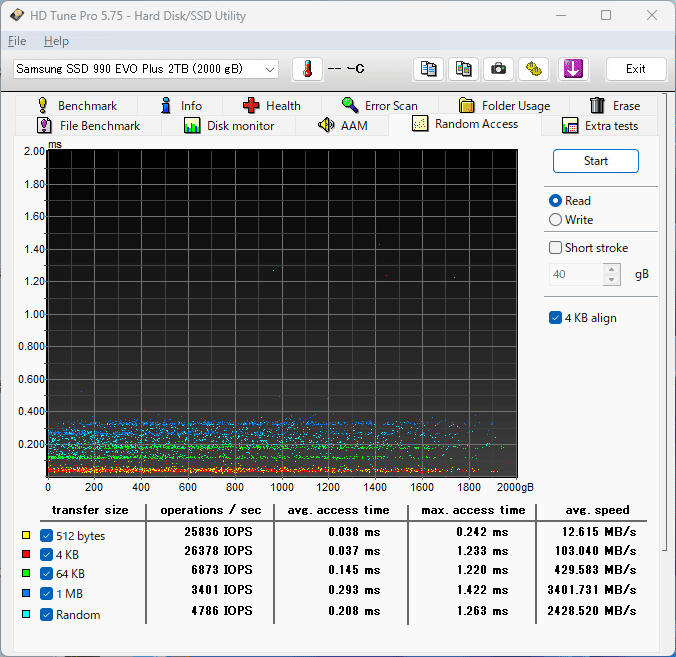
Task: Decrease the short stroke gB spinner value
Action: tap(612, 279)
